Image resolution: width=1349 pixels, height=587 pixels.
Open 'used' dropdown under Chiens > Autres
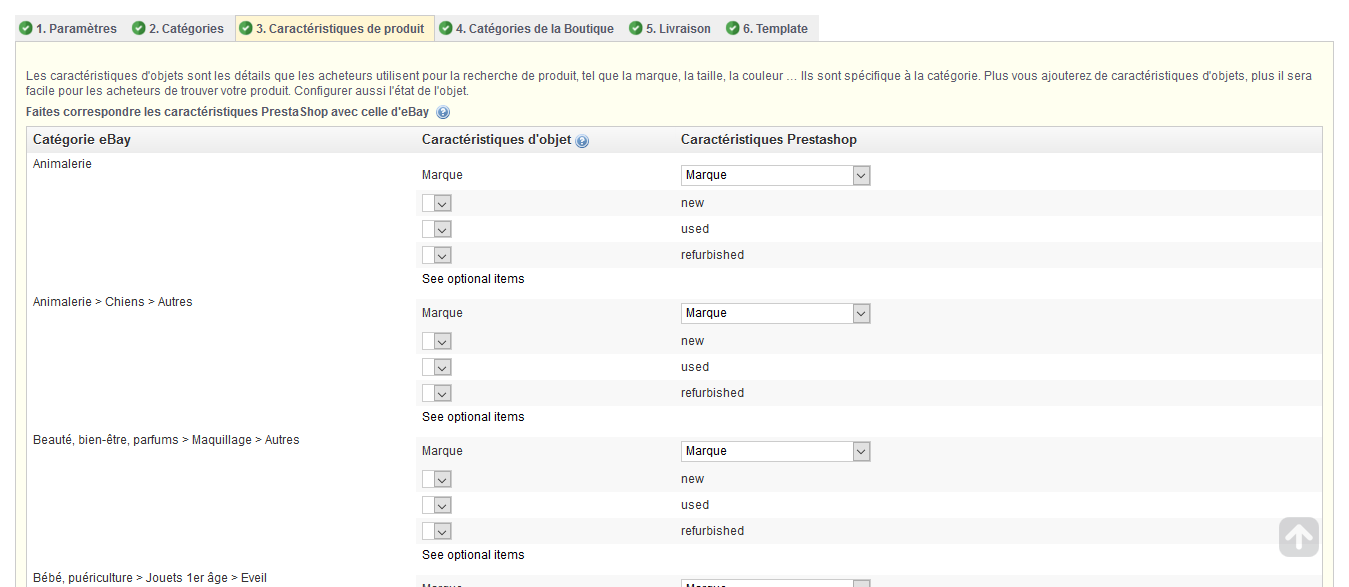click(437, 367)
